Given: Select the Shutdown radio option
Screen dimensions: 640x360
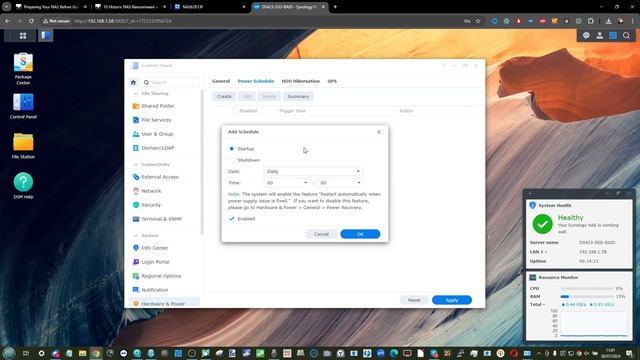Looking at the screenshot, I should [x=231, y=160].
